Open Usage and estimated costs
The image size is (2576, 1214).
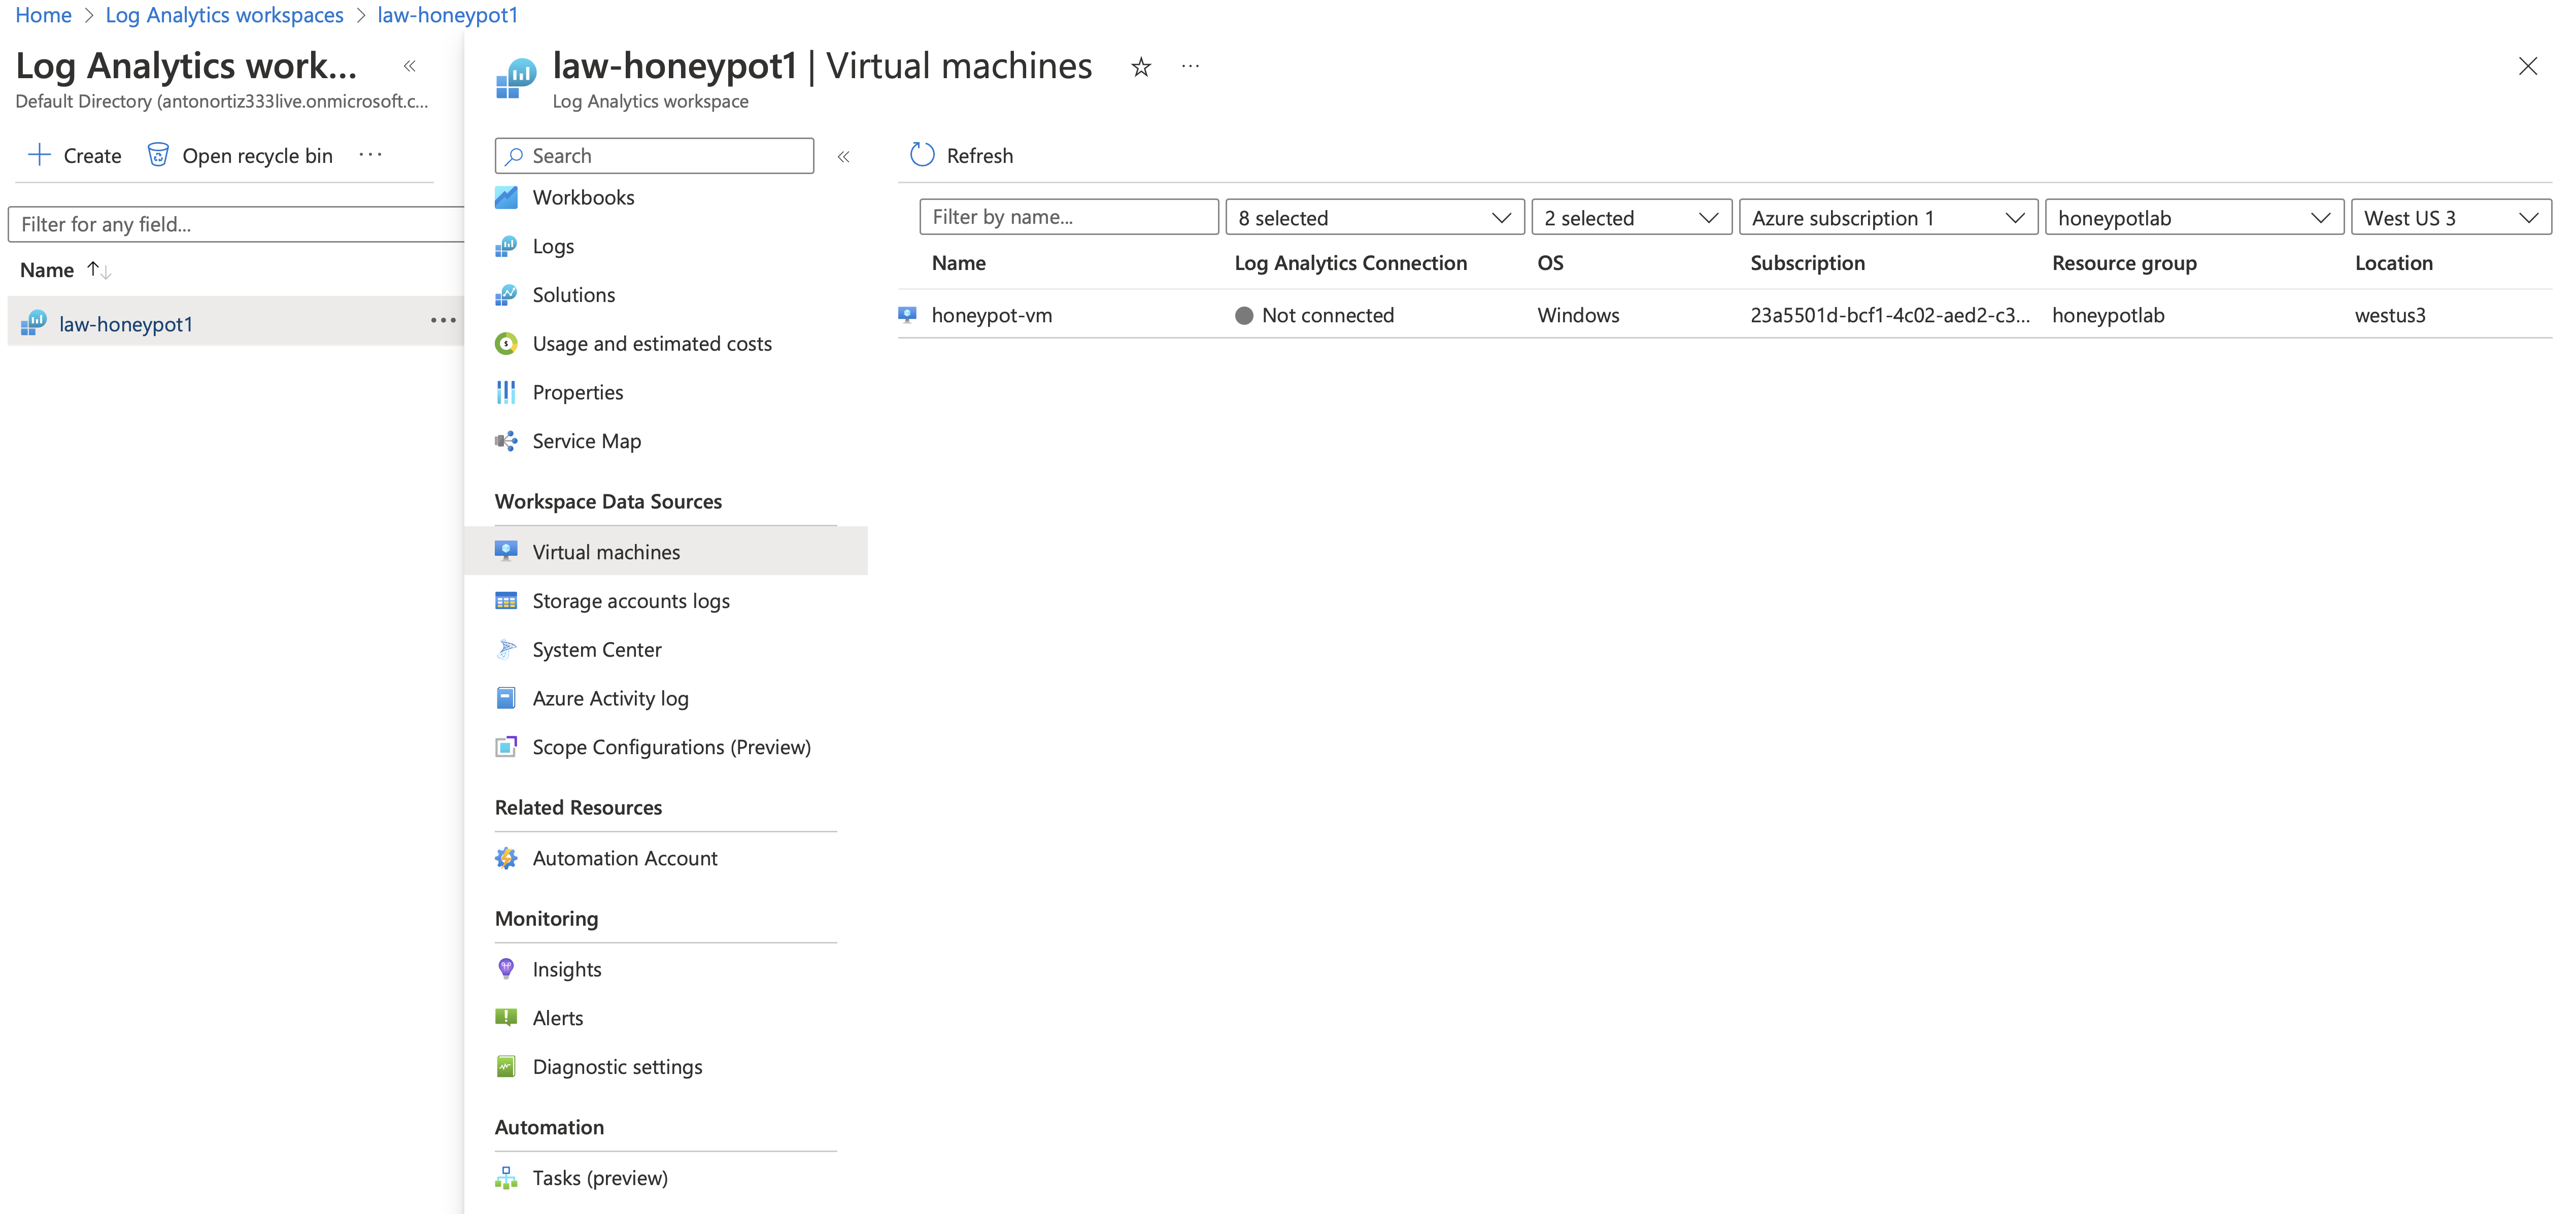pos(651,343)
